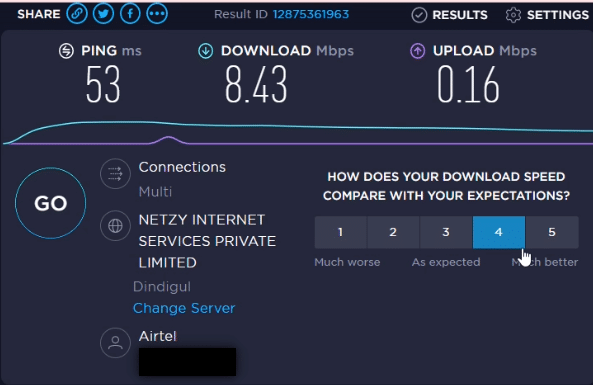
Task: Open Result ID 12875361963 link
Action: pos(311,14)
